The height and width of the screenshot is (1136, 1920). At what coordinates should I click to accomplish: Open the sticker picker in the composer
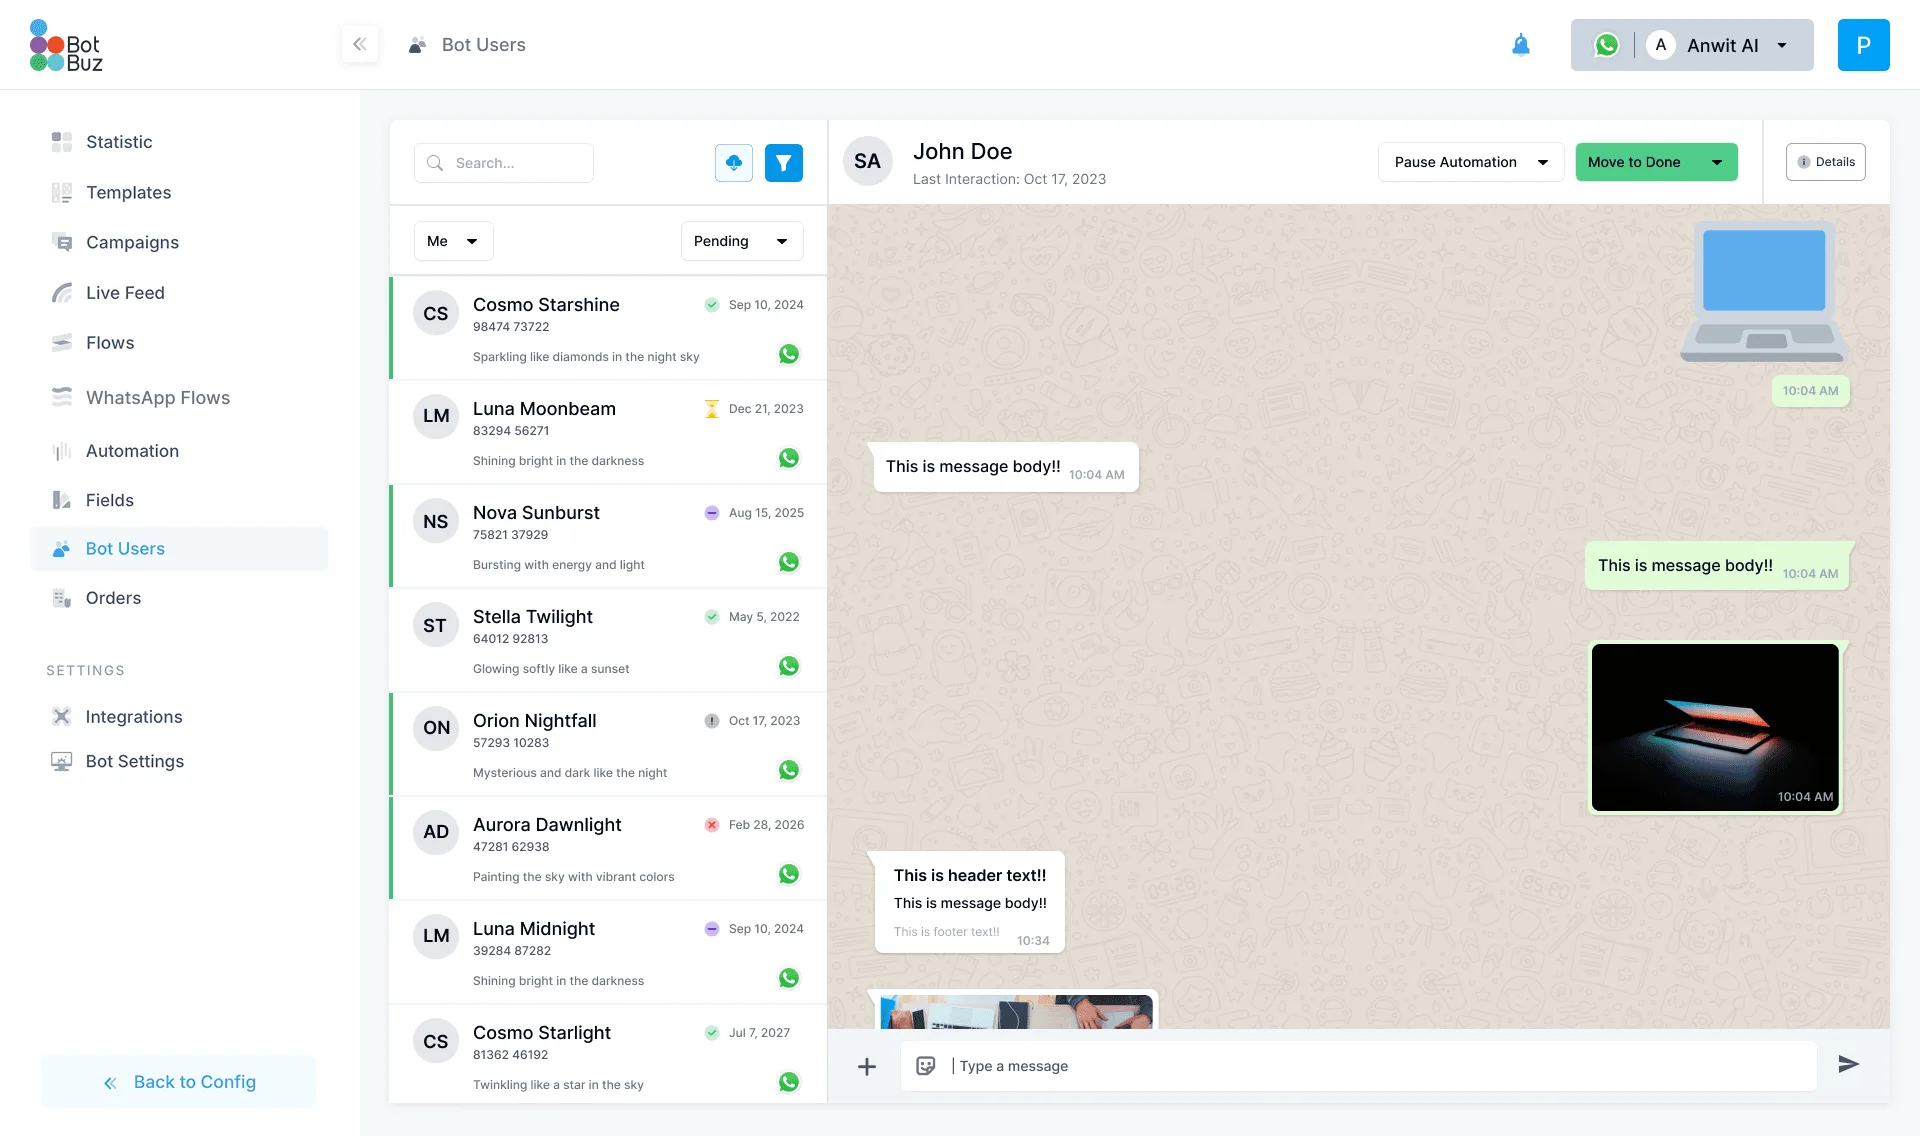926,1066
